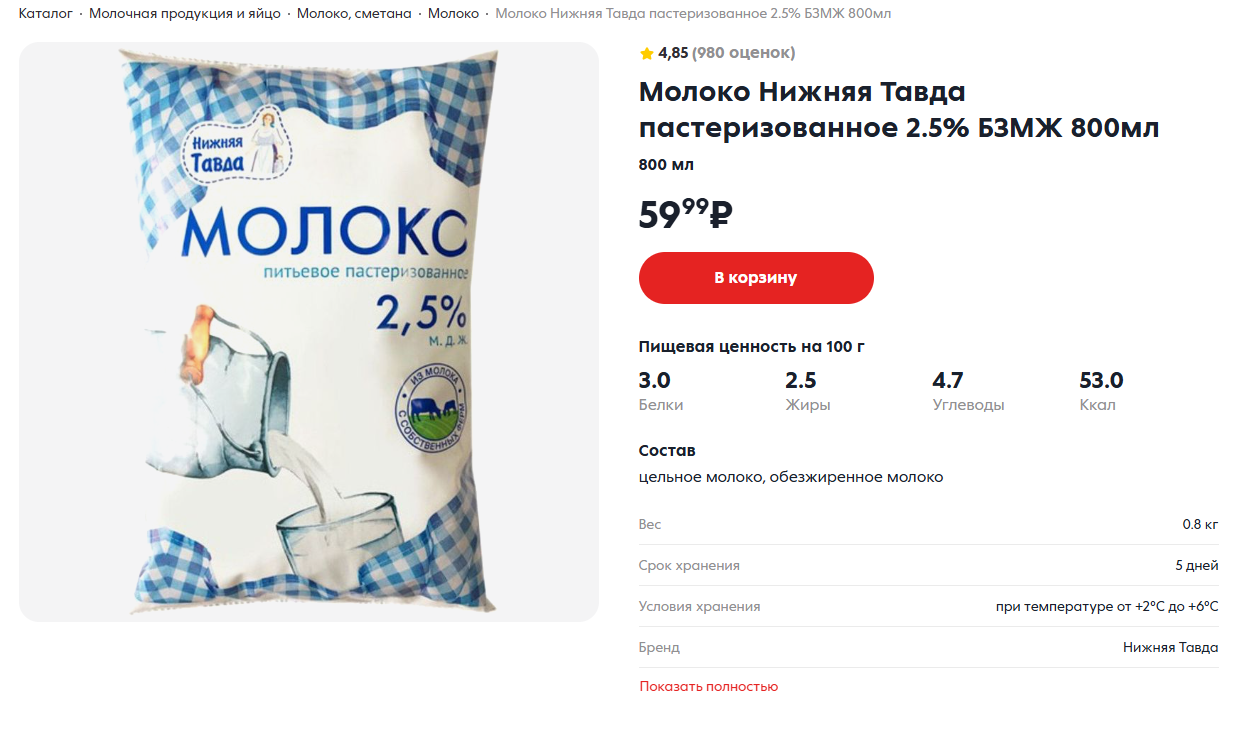Click the Условия хранения row
The width and height of the screenshot is (1252, 735).
click(929, 607)
